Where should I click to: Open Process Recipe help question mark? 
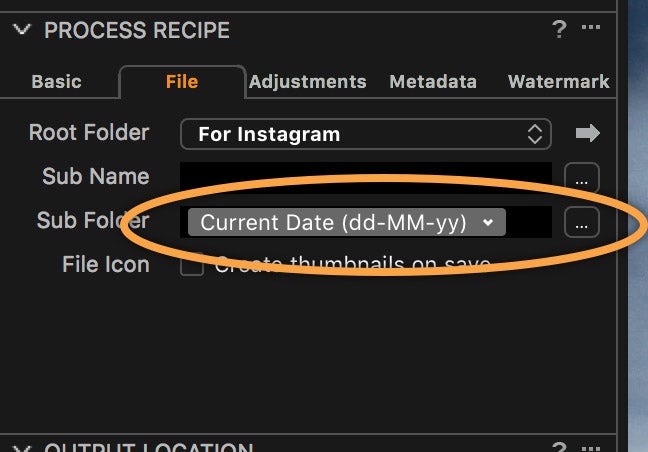click(x=559, y=29)
